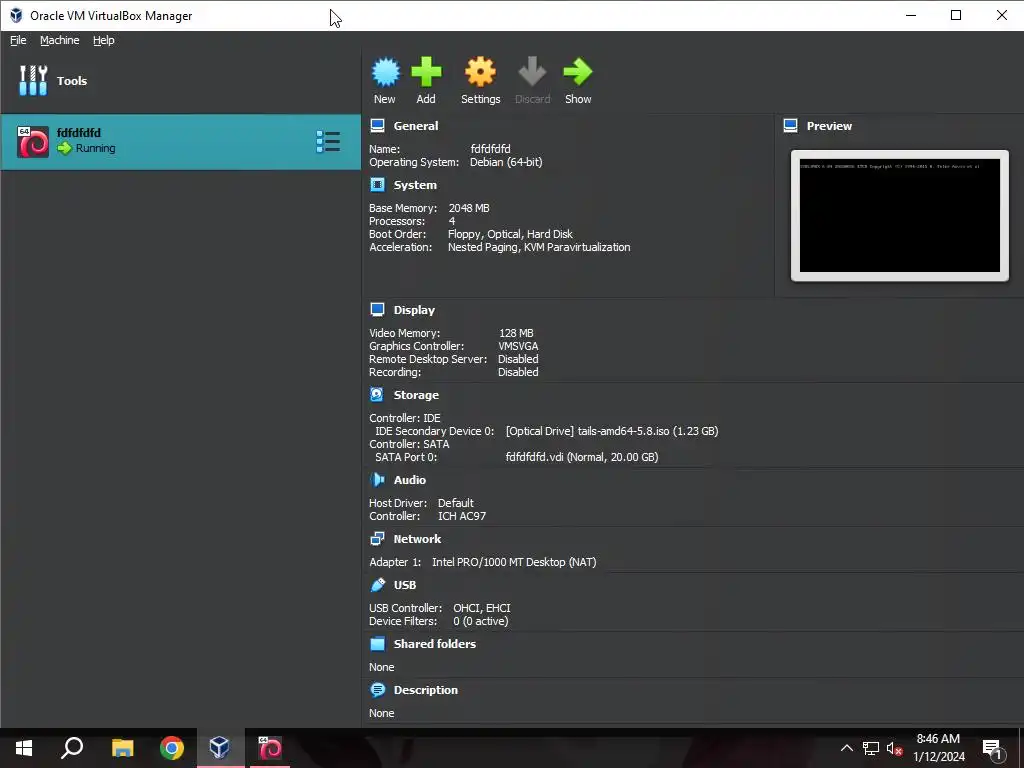Launch Chrome from the taskbar
The image size is (1024, 768).
[172, 748]
